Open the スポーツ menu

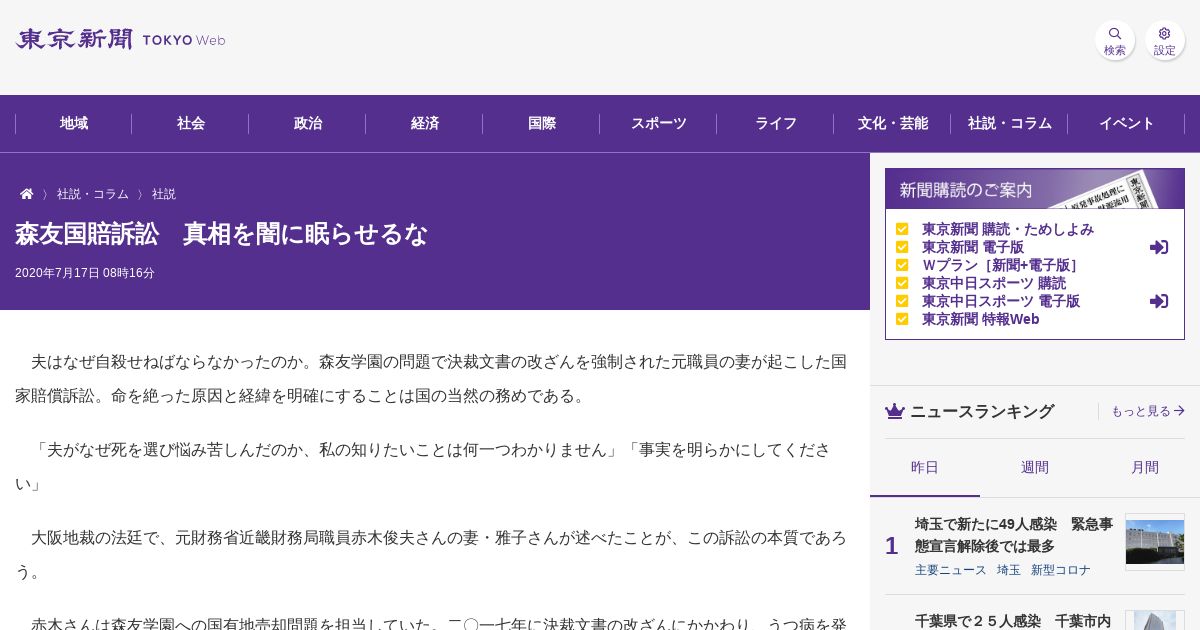pyautogui.click(x=659, y=123)
